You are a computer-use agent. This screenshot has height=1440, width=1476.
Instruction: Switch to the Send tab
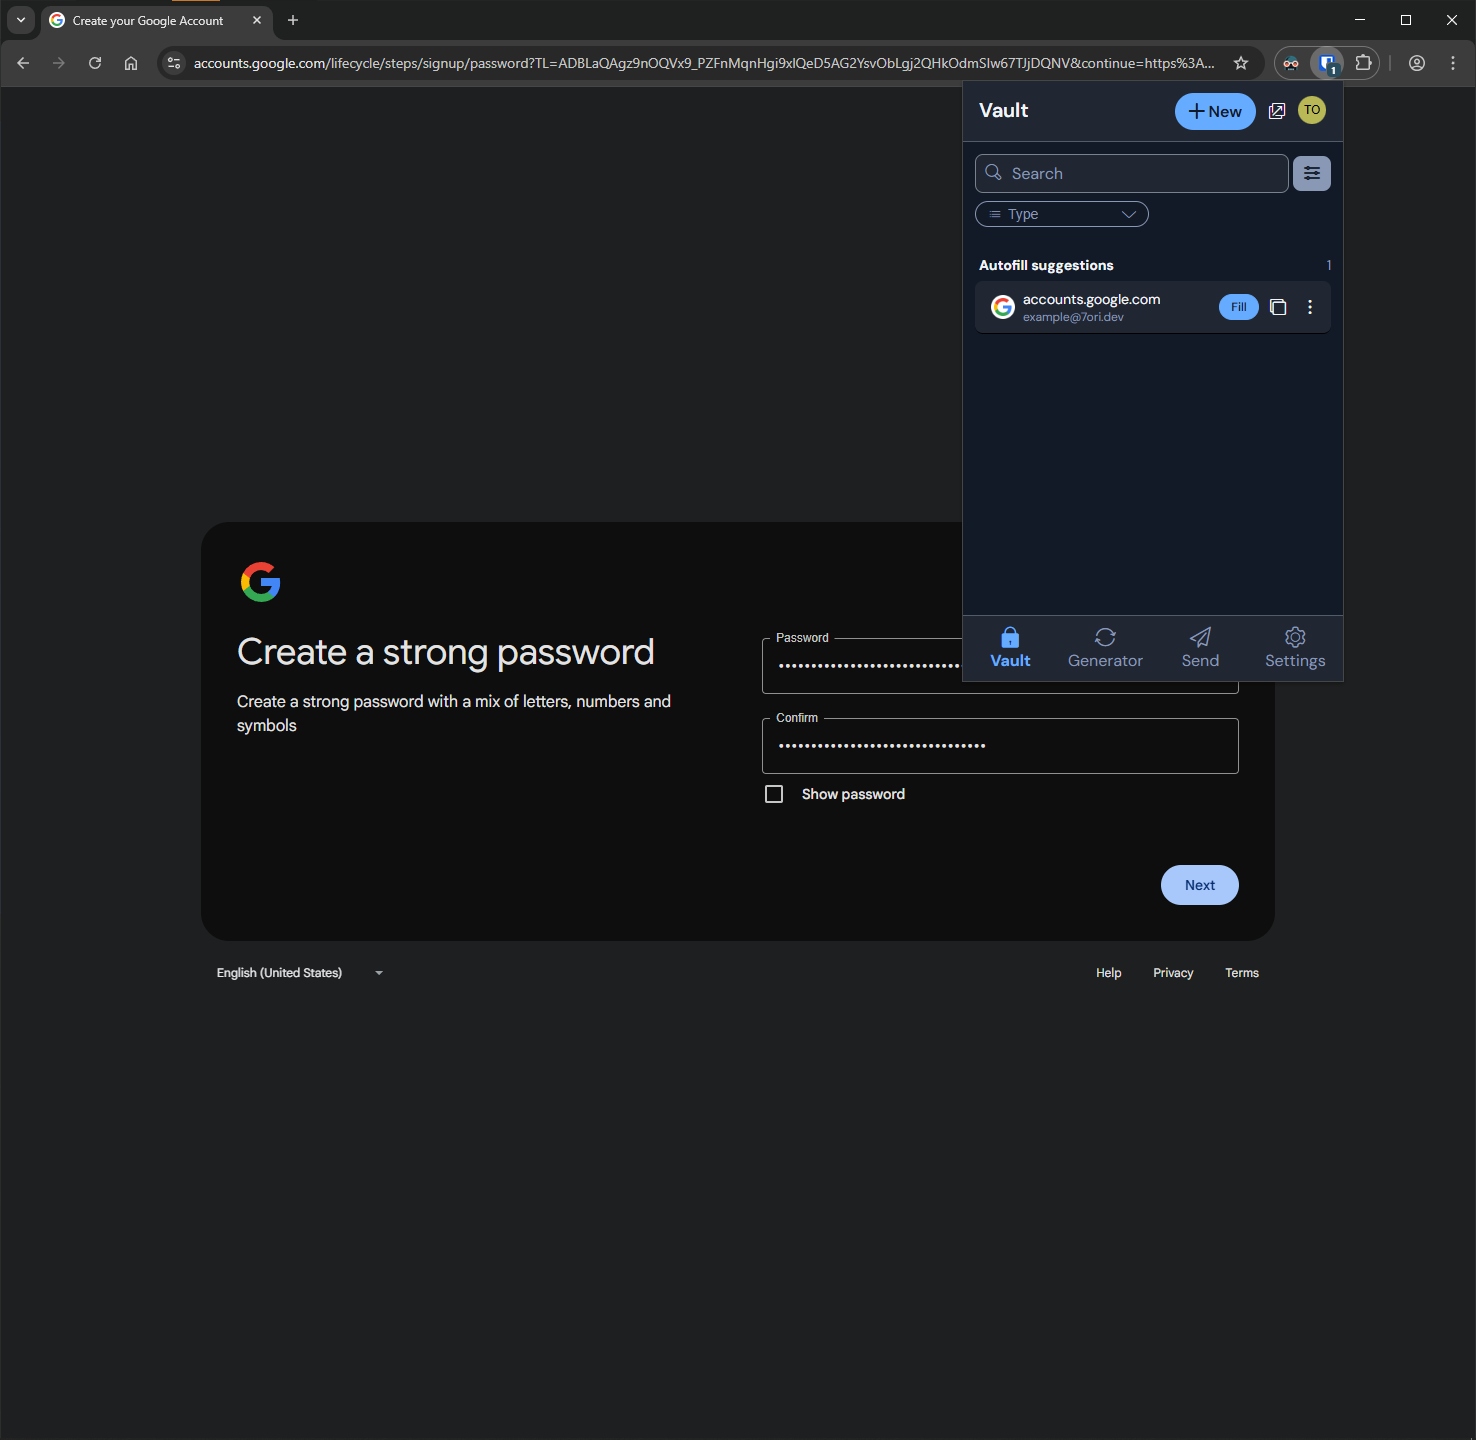point(1200,648)
